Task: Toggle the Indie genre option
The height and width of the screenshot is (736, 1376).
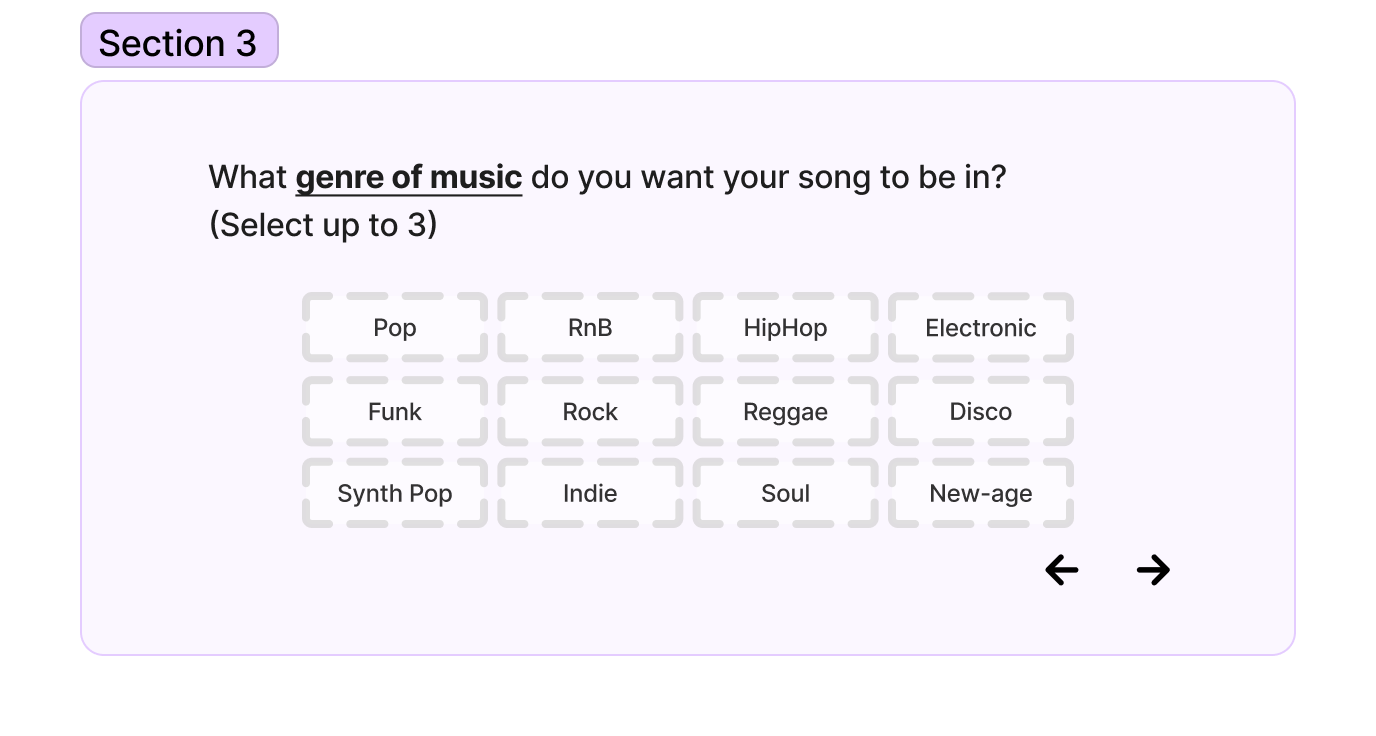Action: pyautogui.click(x=590, y=494)
